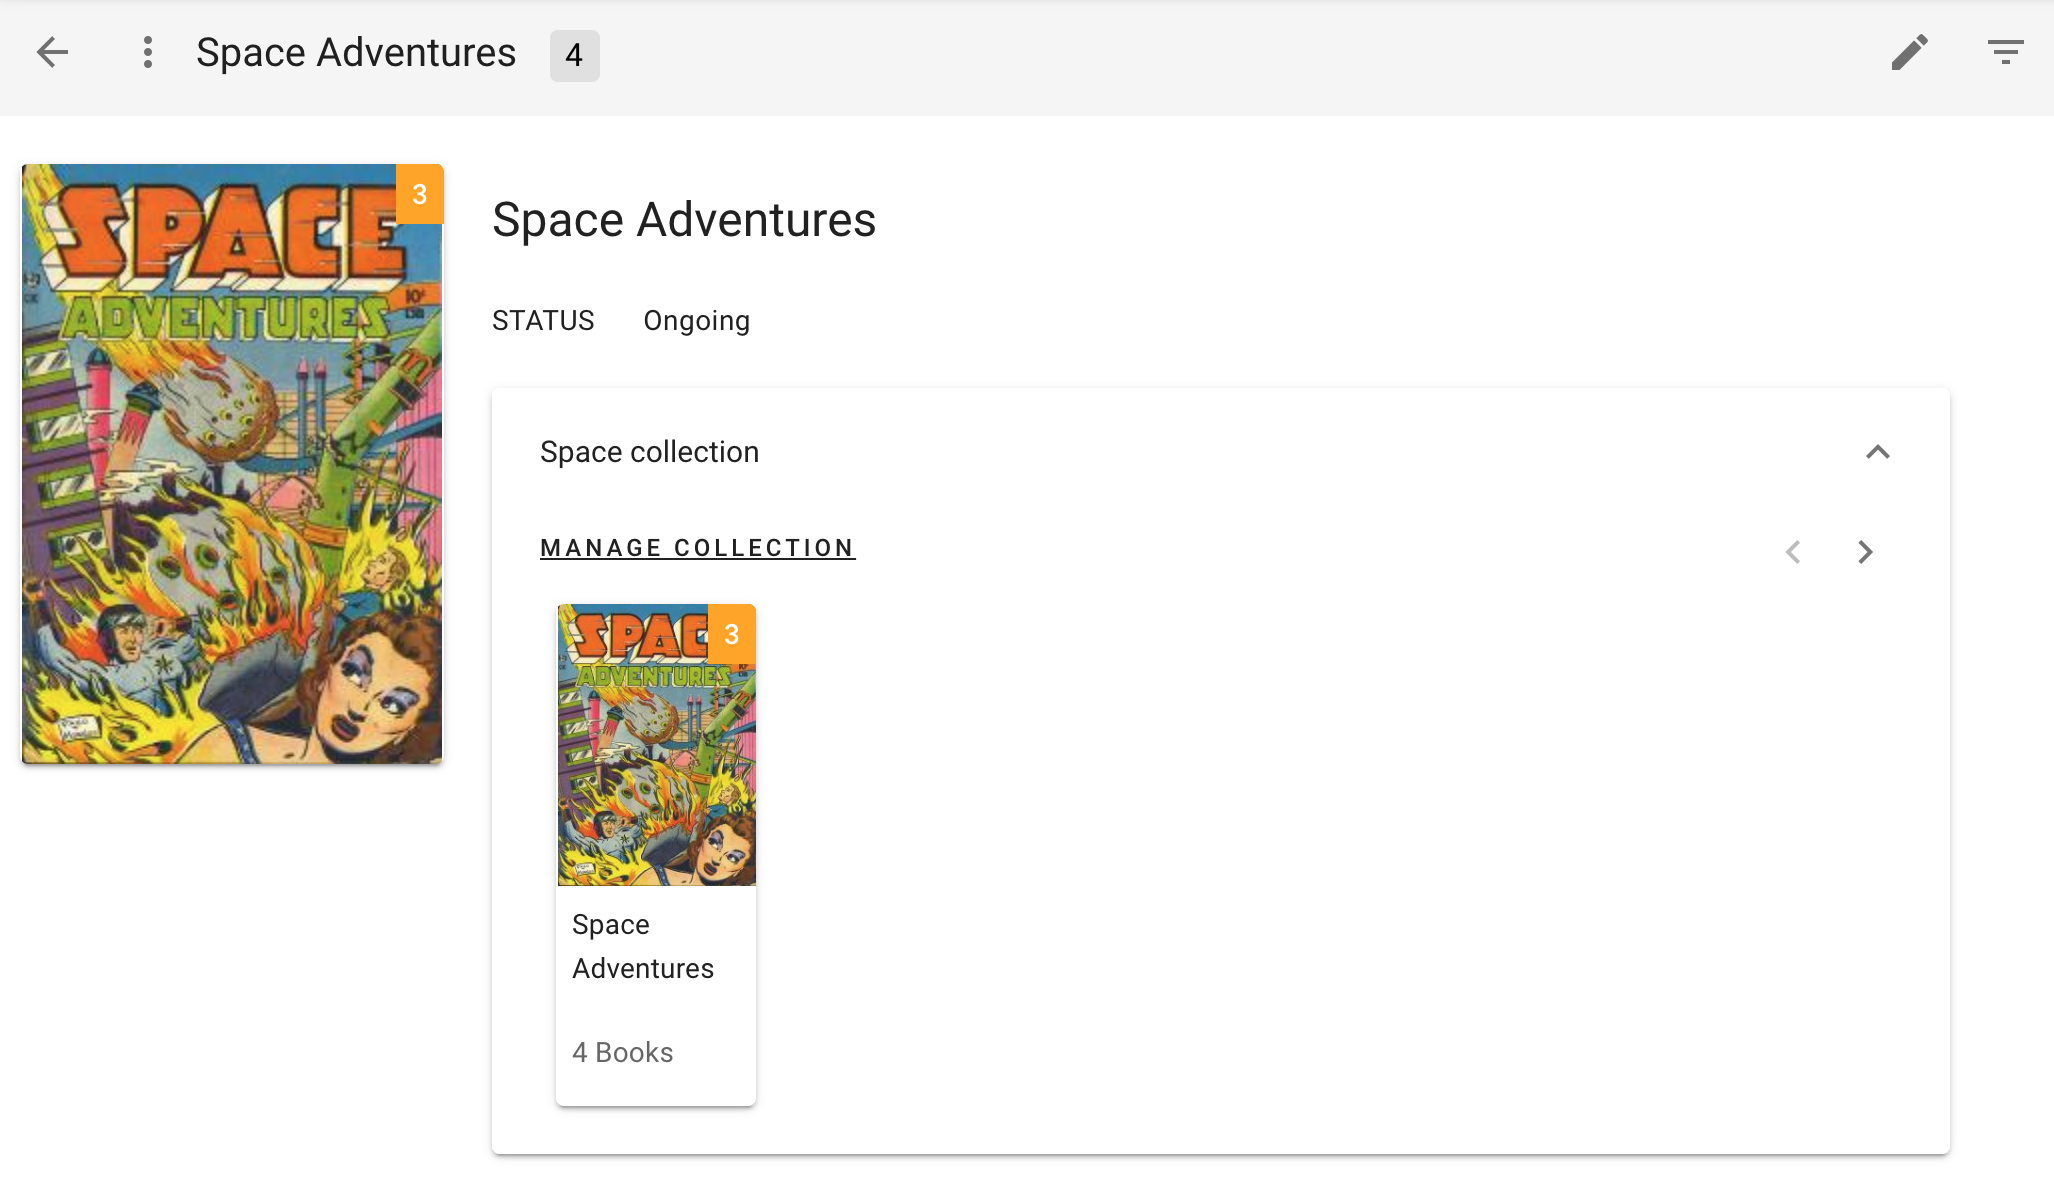Click the 4 Books label on card
This screenshot has width=2054, height=1192.
pyautogui.click(x=622, y=1052)
